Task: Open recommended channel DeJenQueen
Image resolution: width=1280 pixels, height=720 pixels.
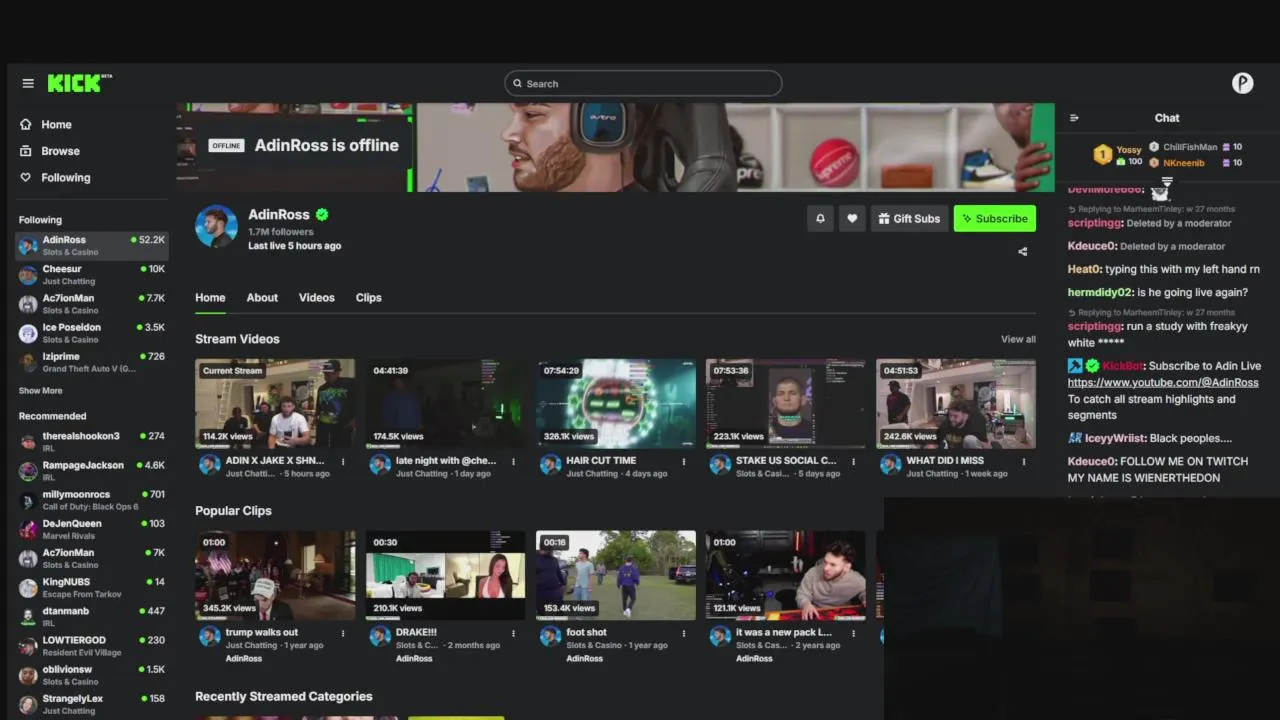Action: coord(91,529)
